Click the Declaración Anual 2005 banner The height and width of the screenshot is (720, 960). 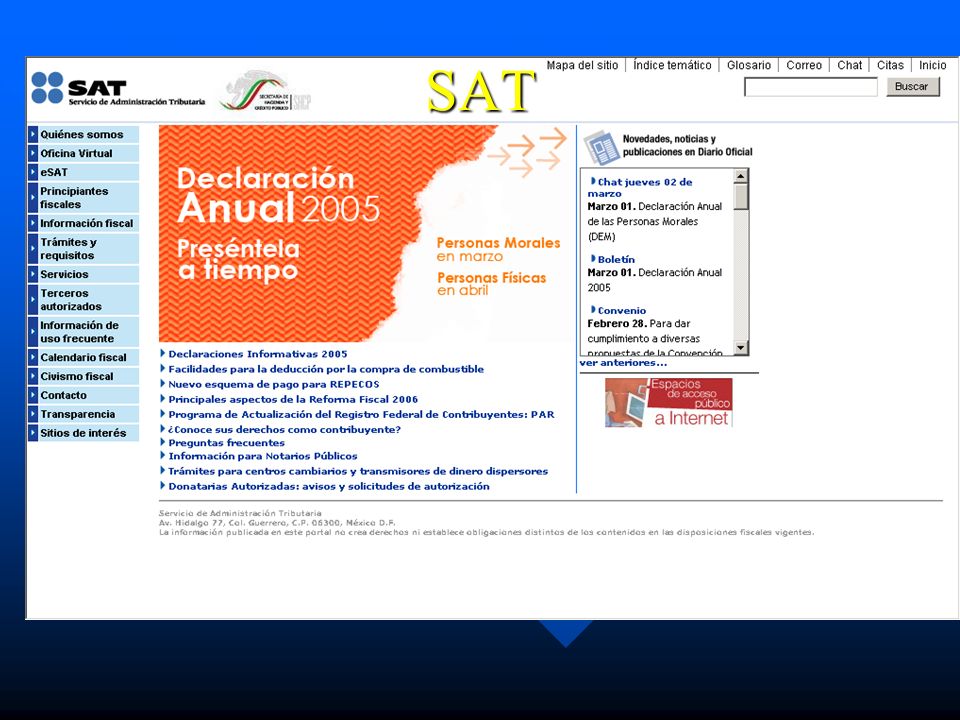coord(364,233)
